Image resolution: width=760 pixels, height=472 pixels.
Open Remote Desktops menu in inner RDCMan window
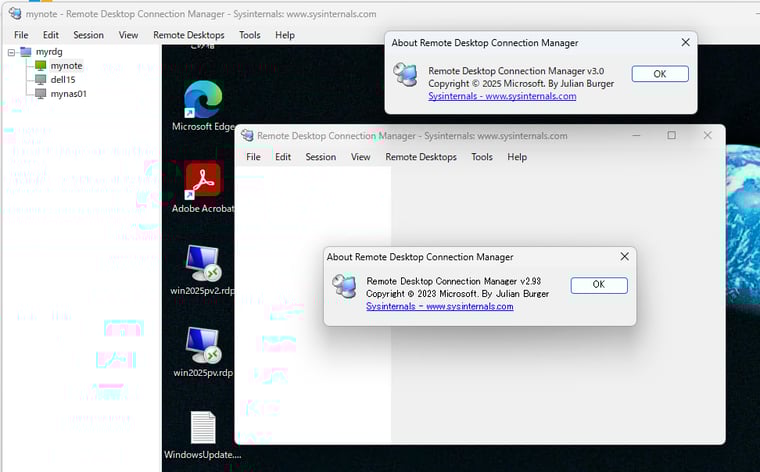pyautogui.click(x=421, y=157)
